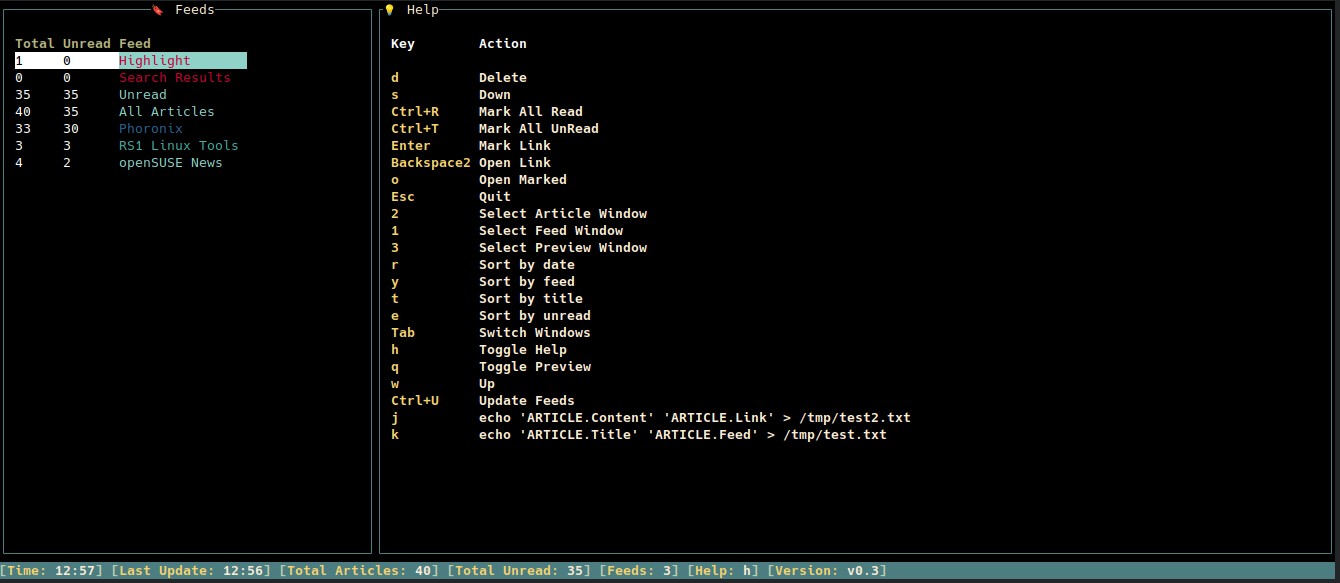Select the Highlight feed row
Image resolution: width=1340 pixels, height=583 pixels.
click(x=131, y=61)
